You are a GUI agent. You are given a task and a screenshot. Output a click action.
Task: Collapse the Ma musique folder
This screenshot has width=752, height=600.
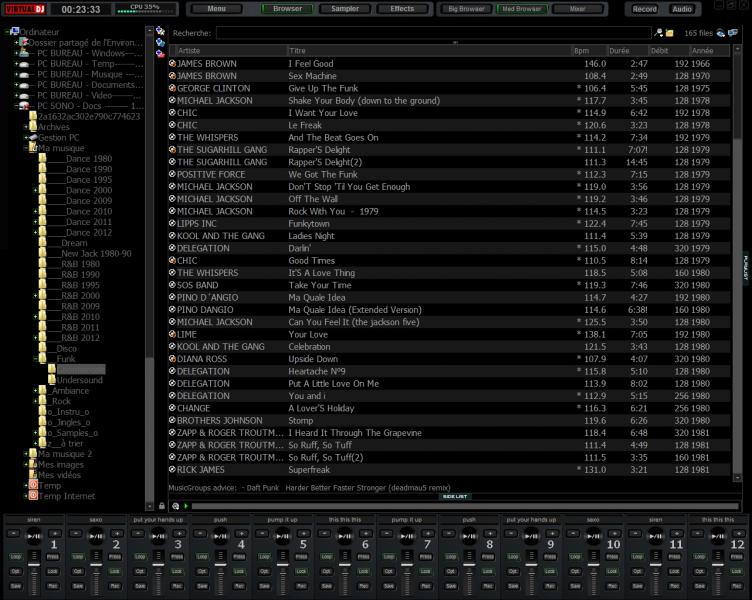26,148
